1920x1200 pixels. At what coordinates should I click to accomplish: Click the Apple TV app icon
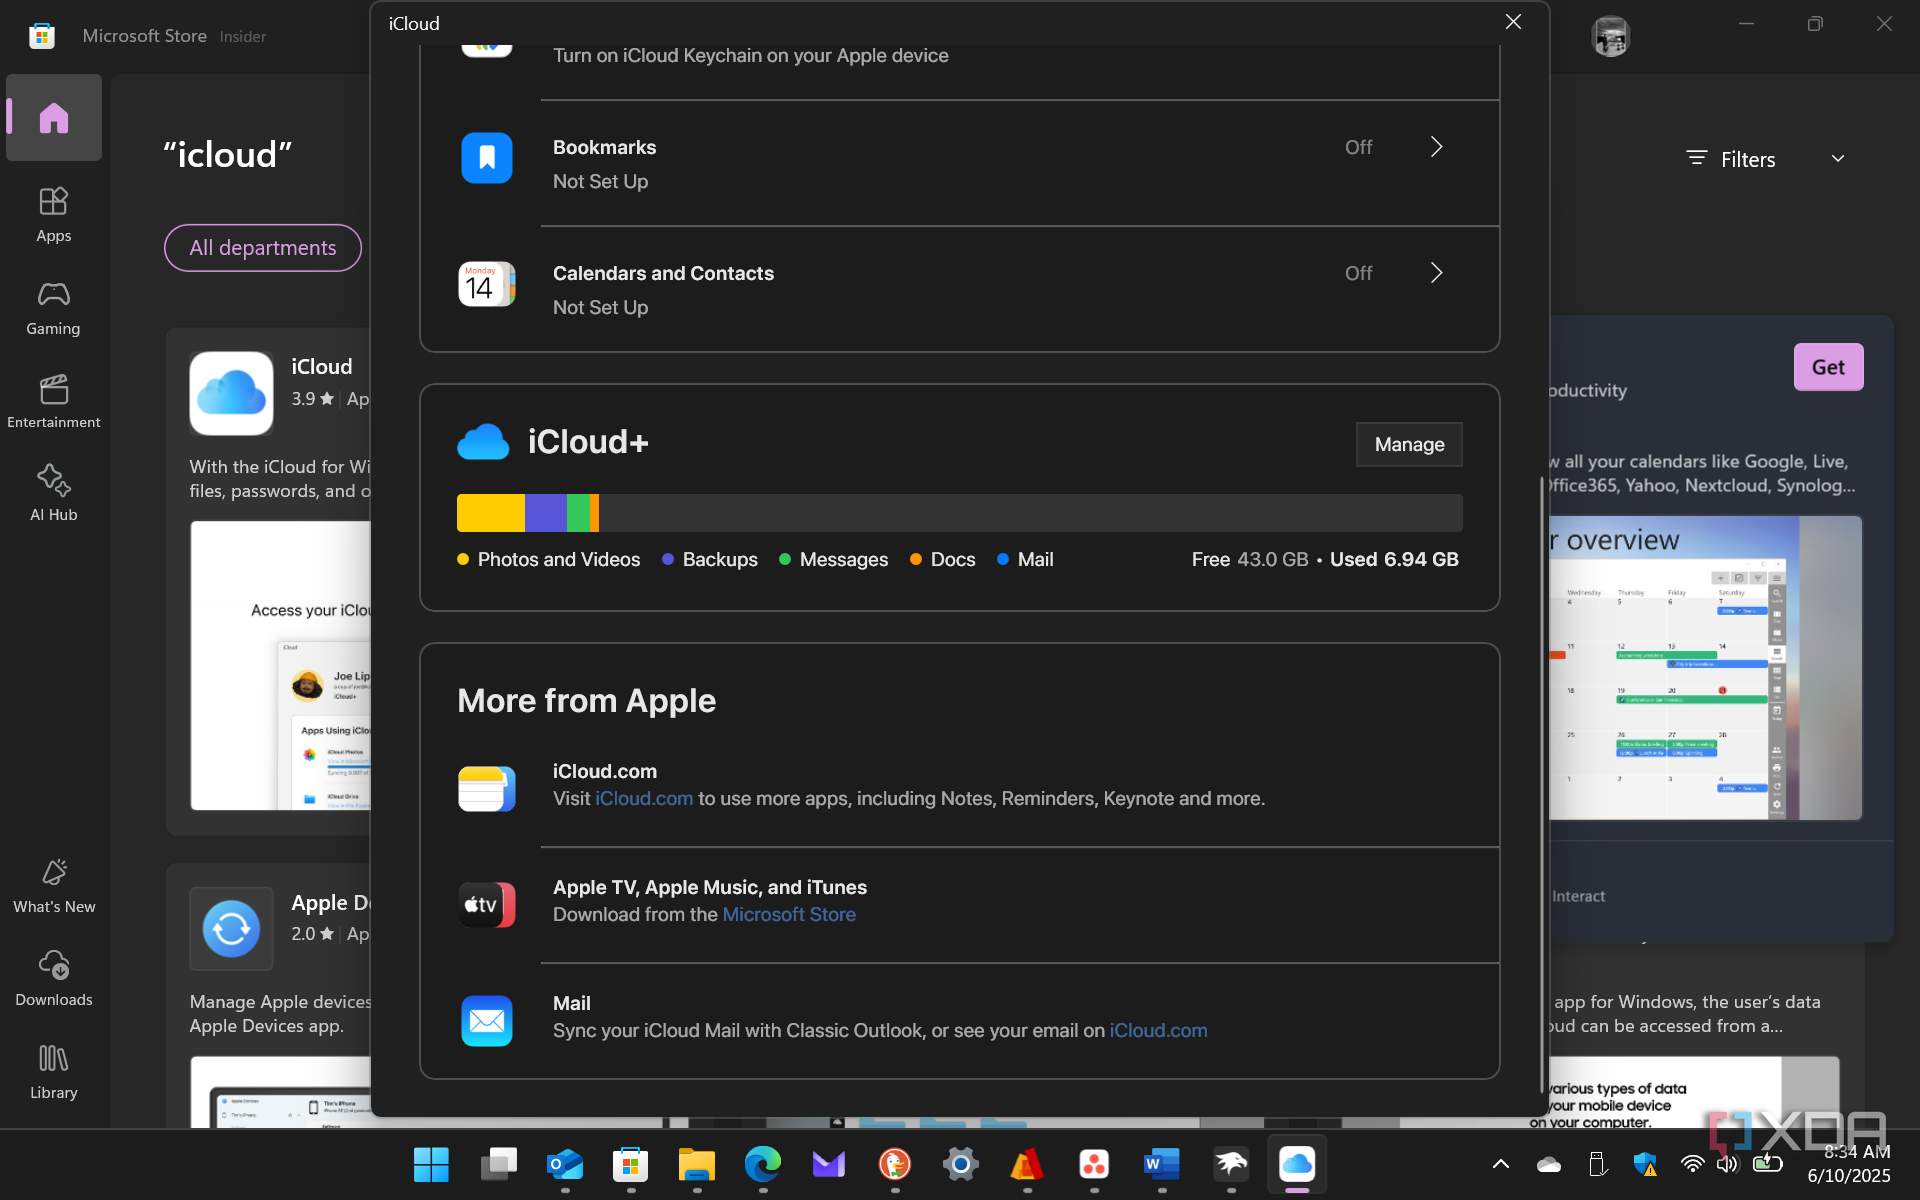click(487, 905)
